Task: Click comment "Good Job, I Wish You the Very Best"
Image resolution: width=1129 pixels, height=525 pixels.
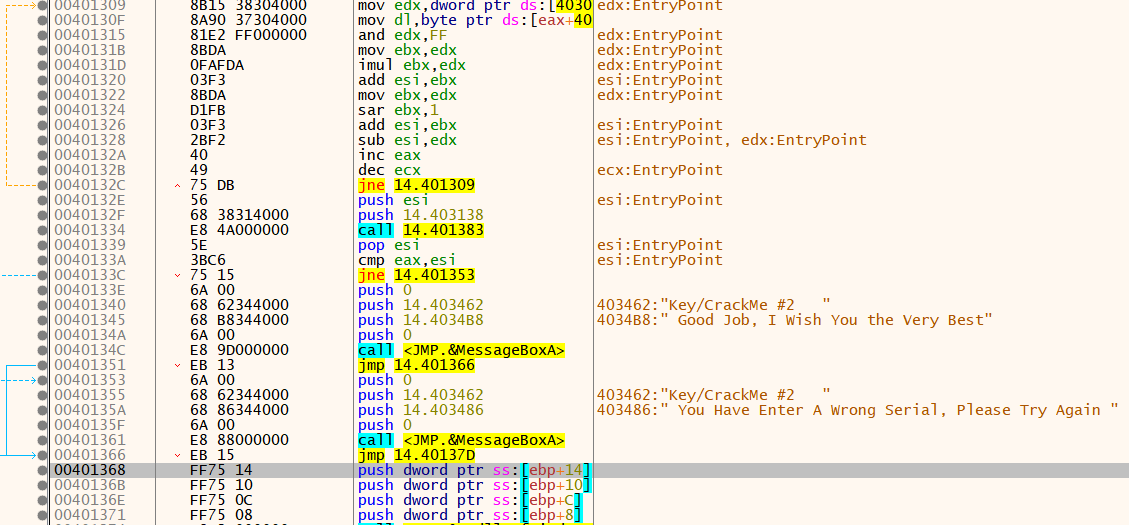Action: pyautogui.click(x=795, y=320)
